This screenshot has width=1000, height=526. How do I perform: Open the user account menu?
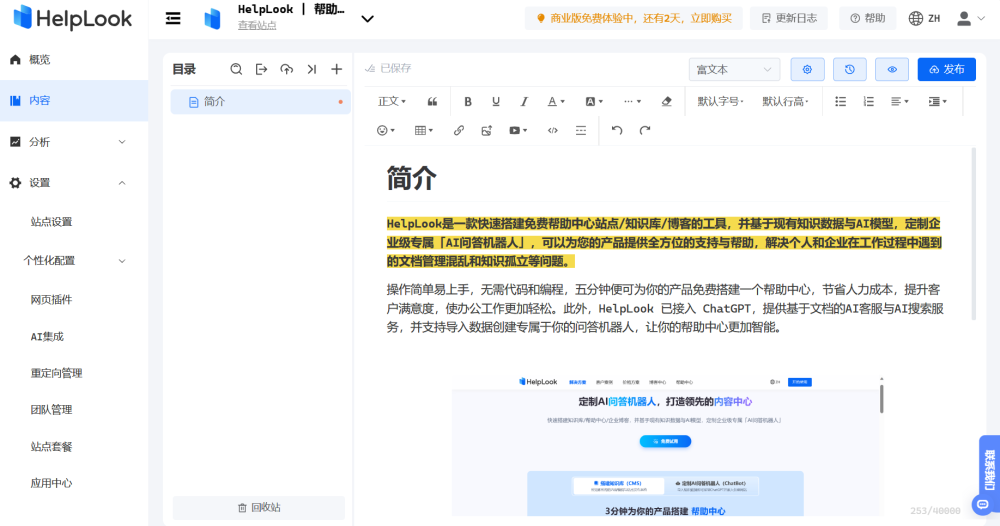pyautogui.click(x=971, y=18)
